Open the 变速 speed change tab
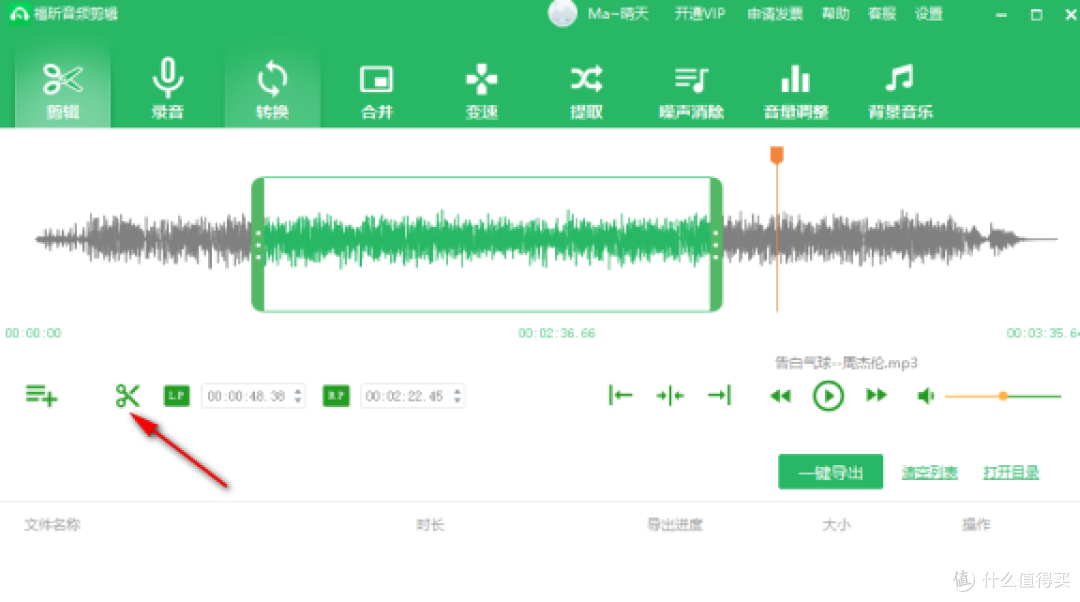This screenshot has width=1080, height=602. pyautogui.click(x=481, y=90)
